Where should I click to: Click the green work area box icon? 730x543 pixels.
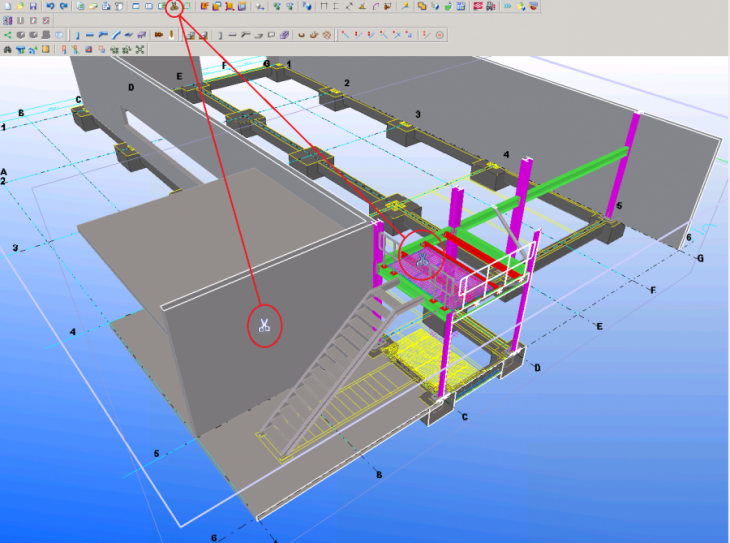click(187, 6)
